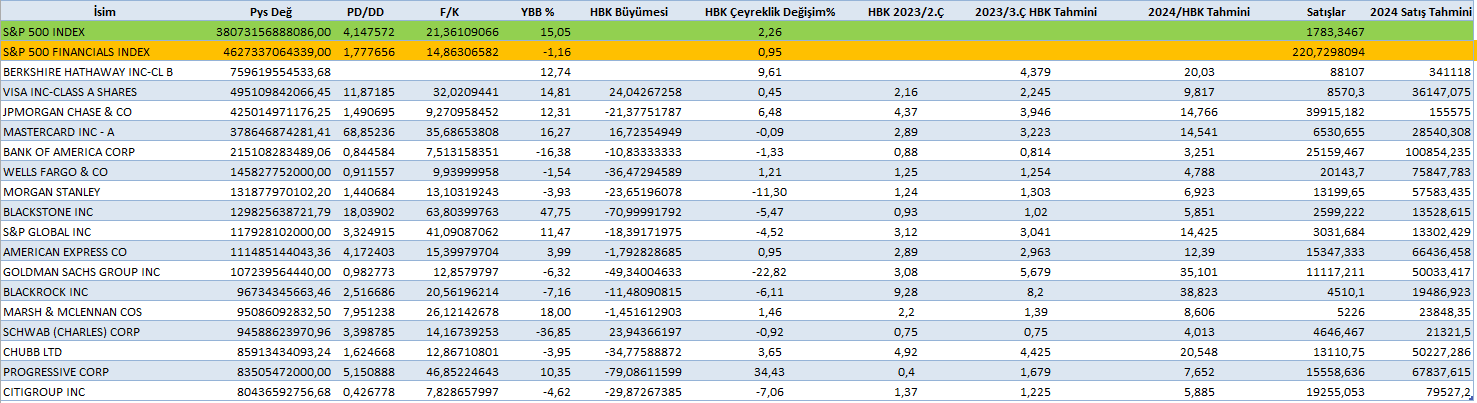Click CITIGROUP INC name cell

[x=44, y=392]
